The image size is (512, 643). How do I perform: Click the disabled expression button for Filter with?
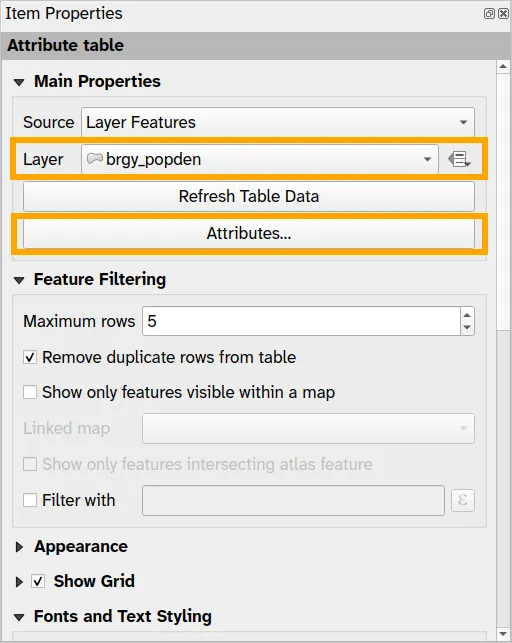click(463, 500)
